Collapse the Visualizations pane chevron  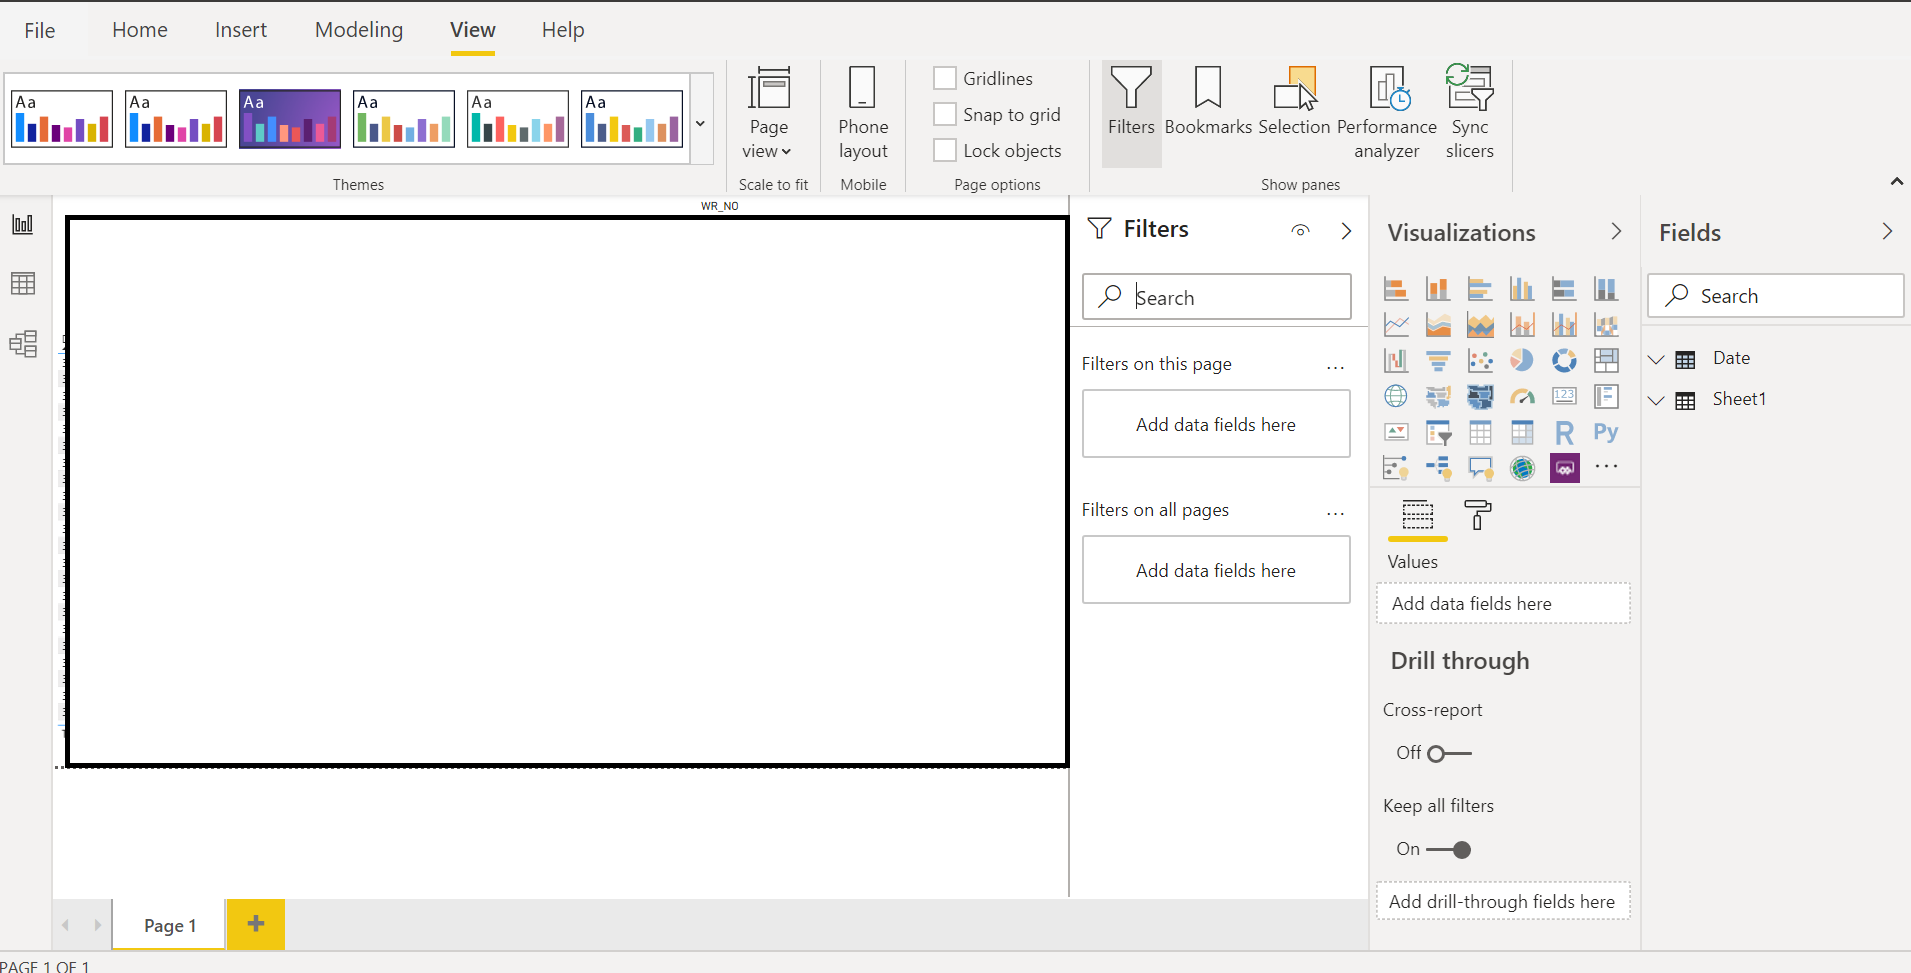pyautogui.click(x=1616, y=231)
